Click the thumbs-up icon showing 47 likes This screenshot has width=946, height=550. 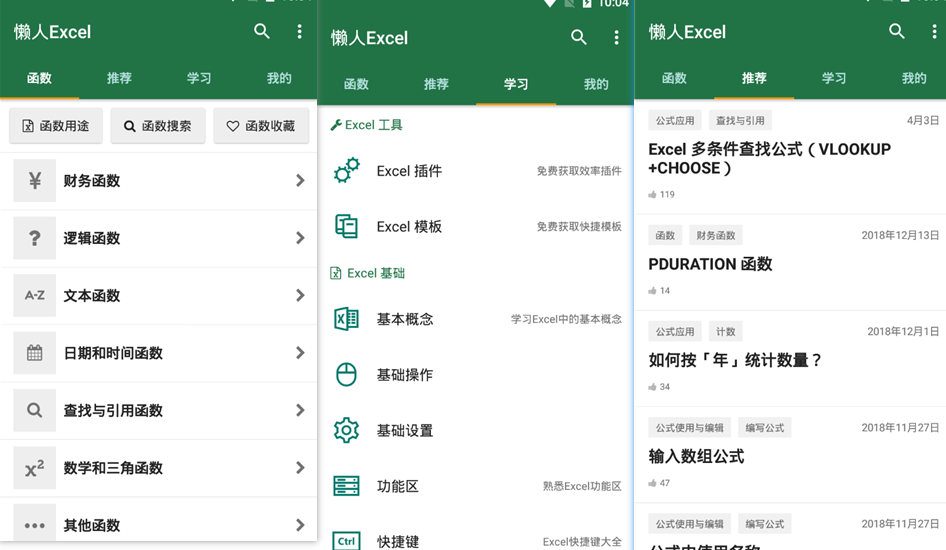coord(652,483)
